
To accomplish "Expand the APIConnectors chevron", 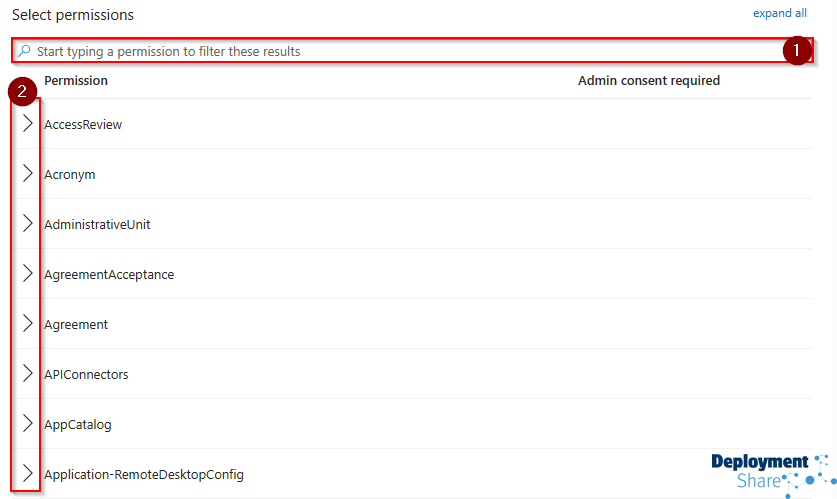I will click(x=27, y=374).
